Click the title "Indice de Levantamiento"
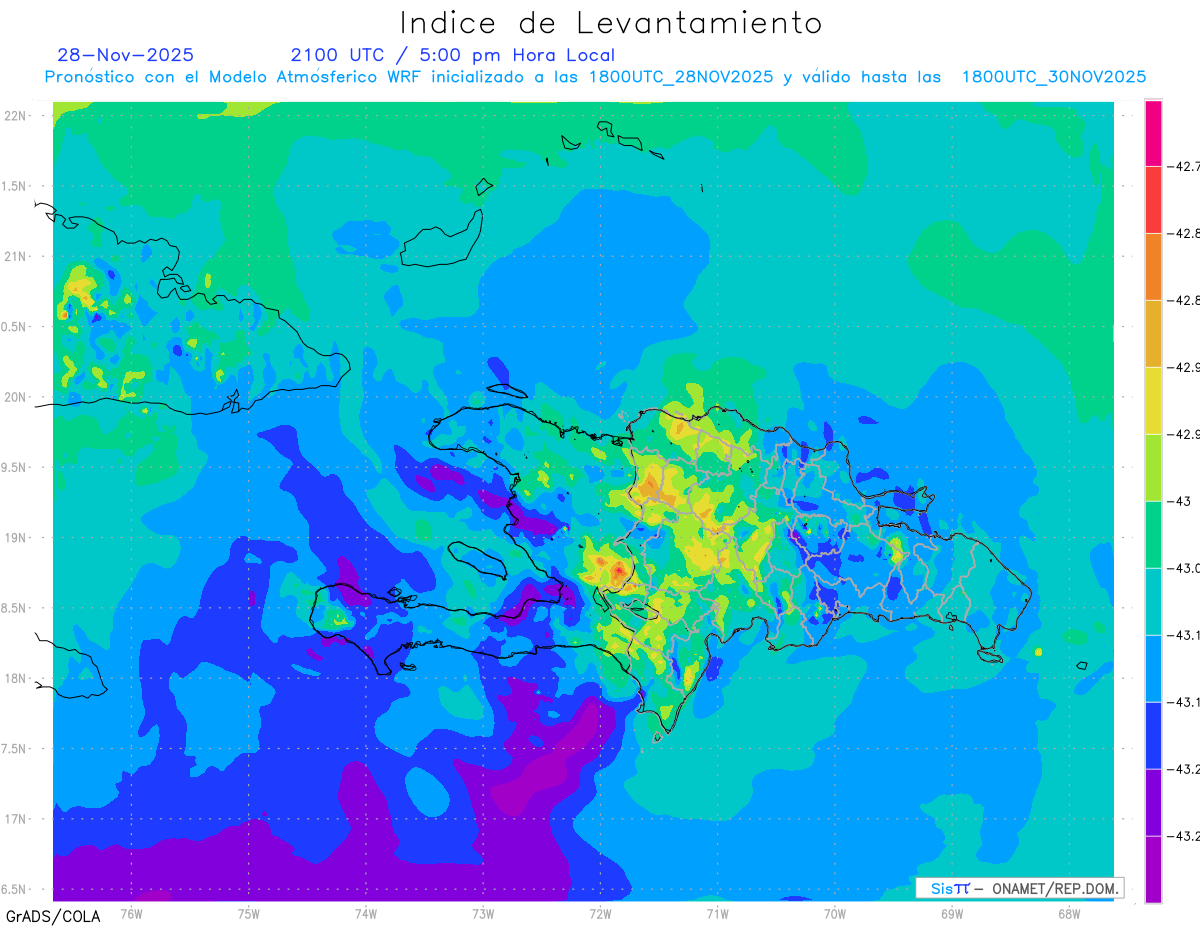This screenshot has width=1200, height=927. (x=611, y=23)
